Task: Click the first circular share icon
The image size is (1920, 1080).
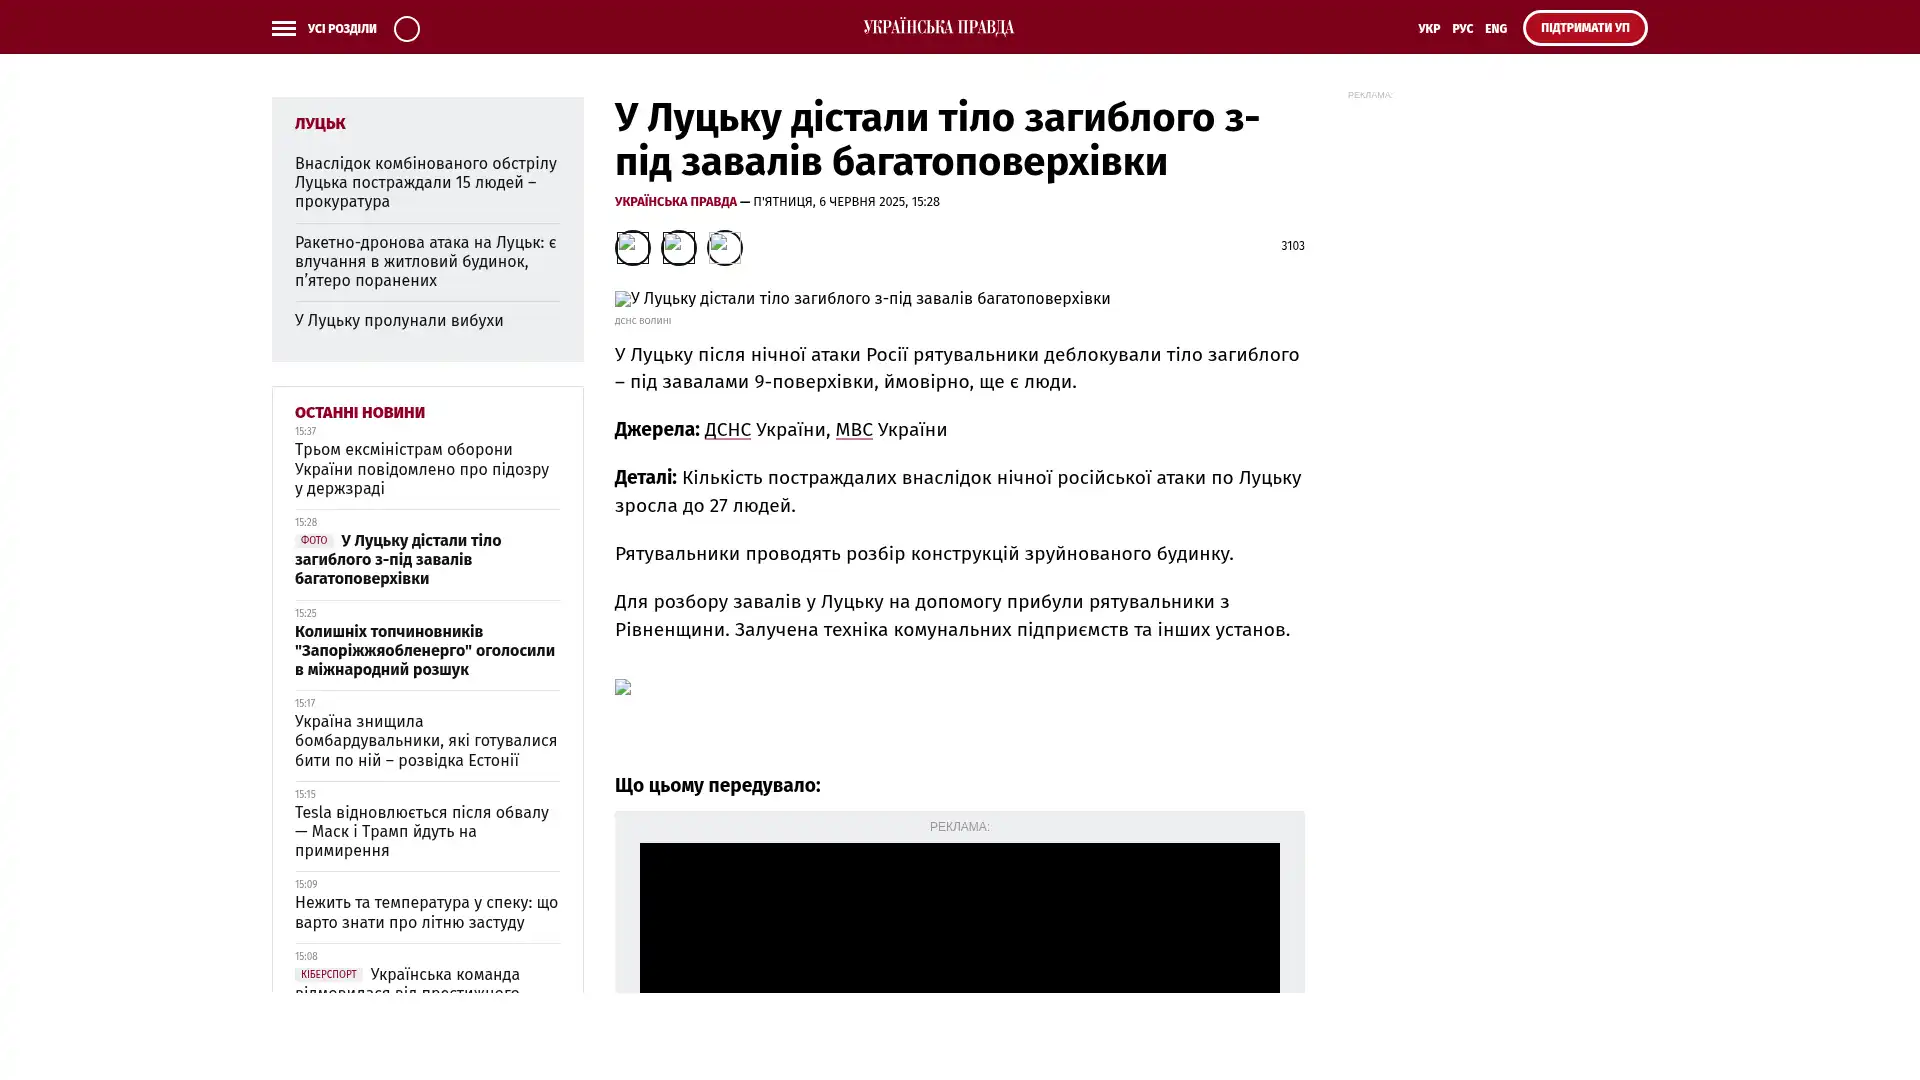Action: point(632,247)
